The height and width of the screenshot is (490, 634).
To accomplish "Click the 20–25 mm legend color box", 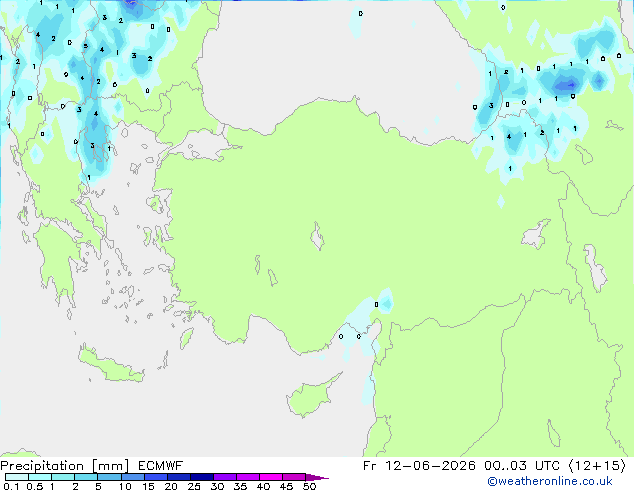I will tap(179, 477).
